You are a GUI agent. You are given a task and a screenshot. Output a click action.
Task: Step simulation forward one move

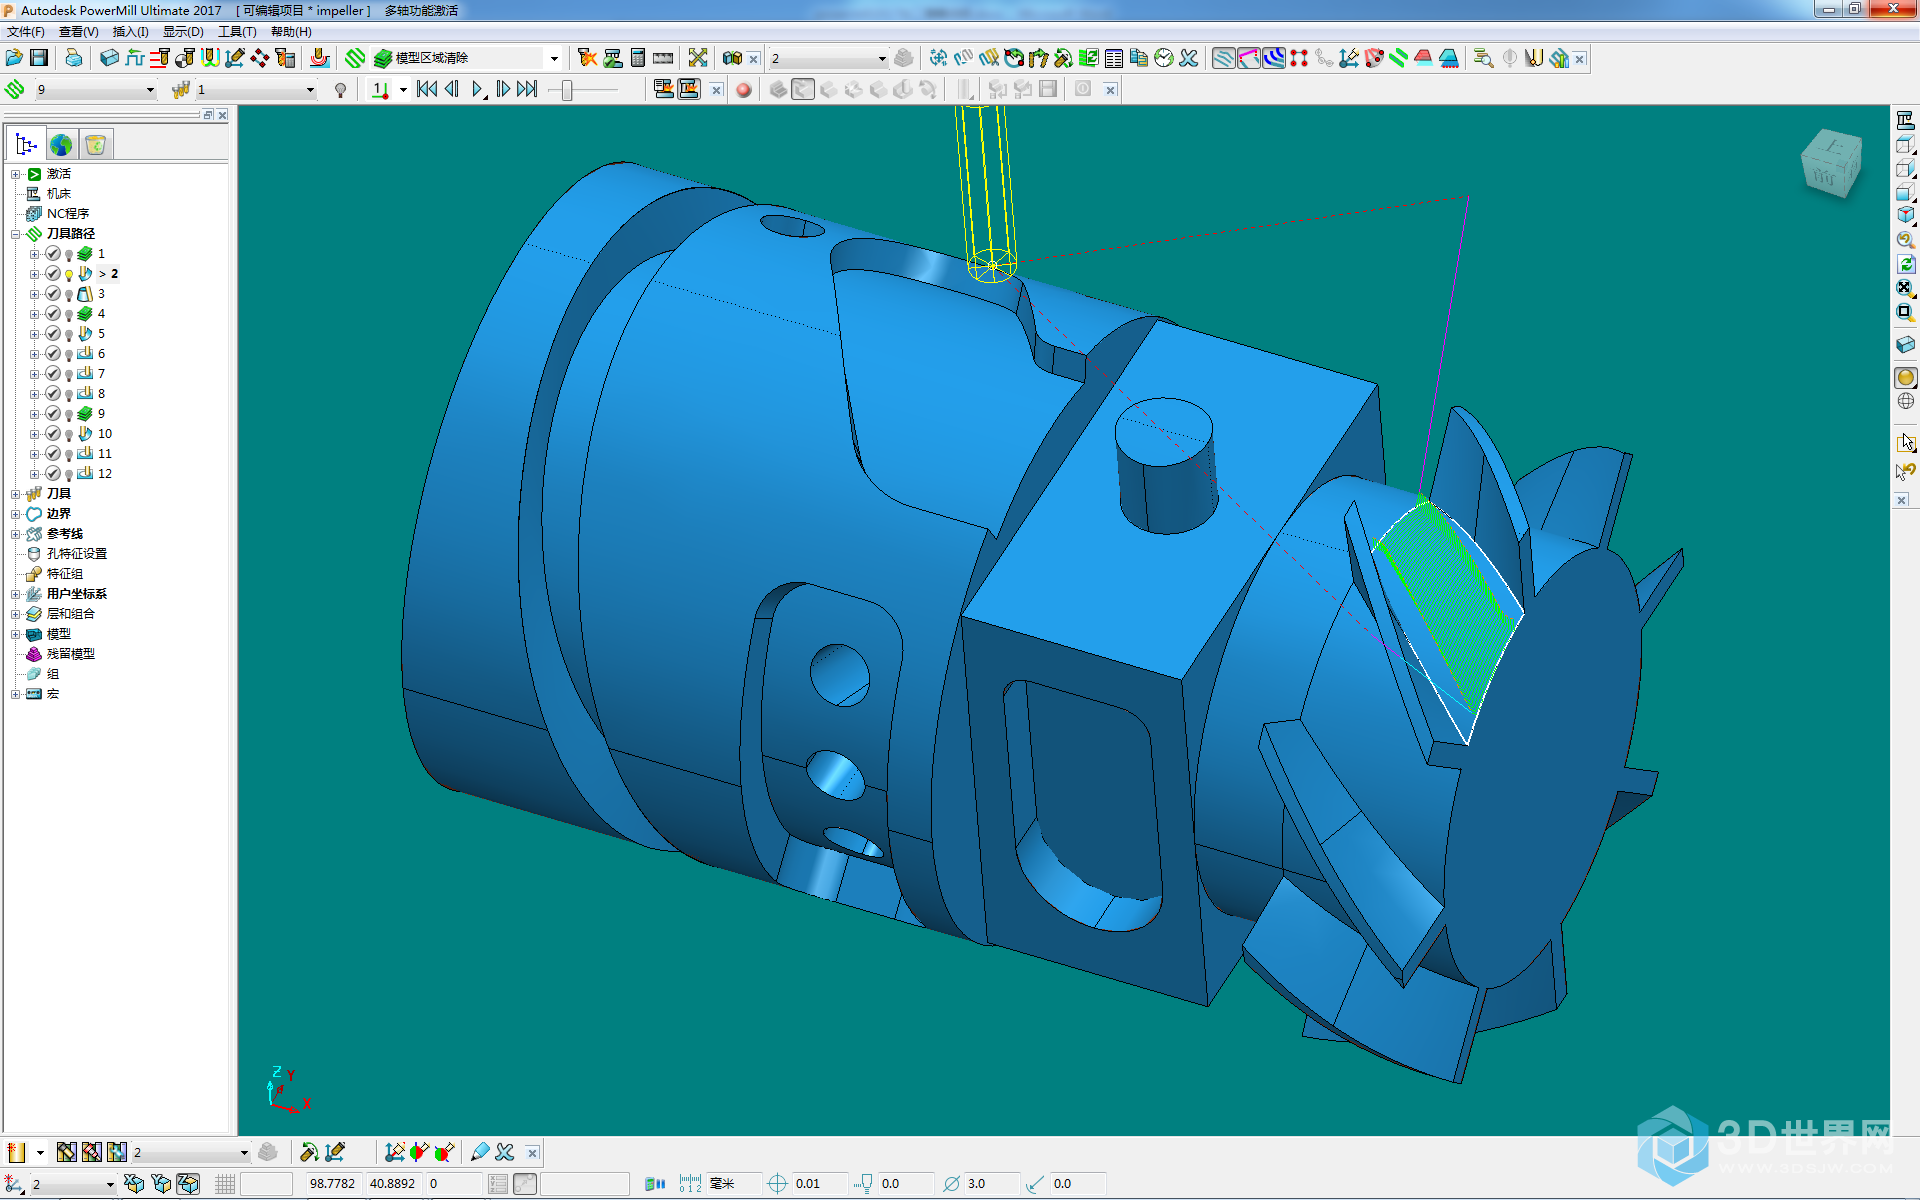click(x=503, y=89)
